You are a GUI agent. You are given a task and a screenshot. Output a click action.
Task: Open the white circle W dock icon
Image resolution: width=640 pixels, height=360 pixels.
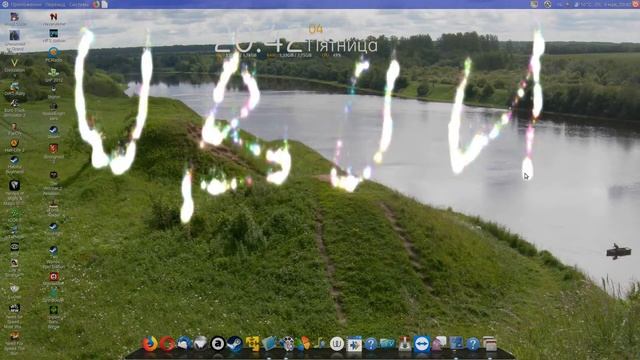click(337, 344)
